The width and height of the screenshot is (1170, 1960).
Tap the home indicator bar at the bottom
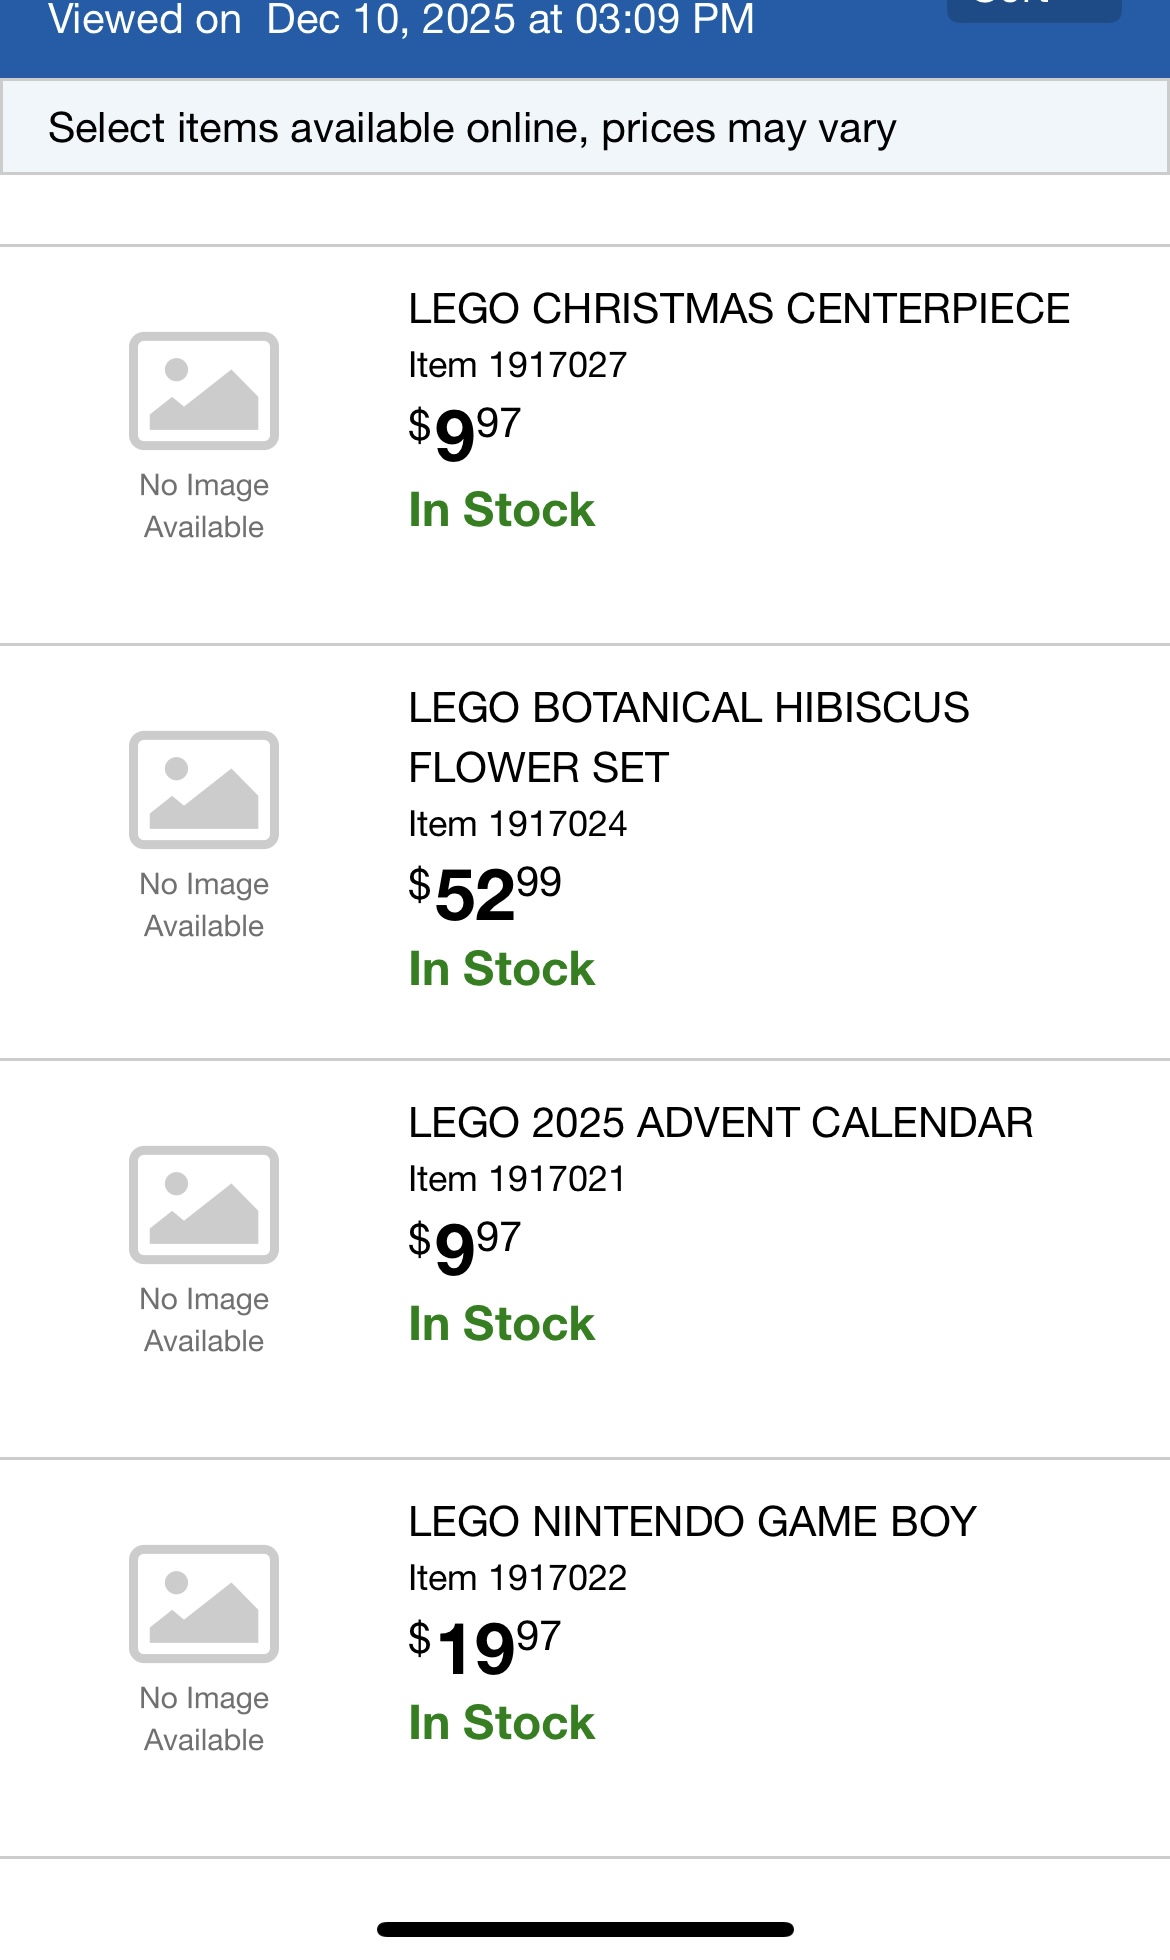585,1929
